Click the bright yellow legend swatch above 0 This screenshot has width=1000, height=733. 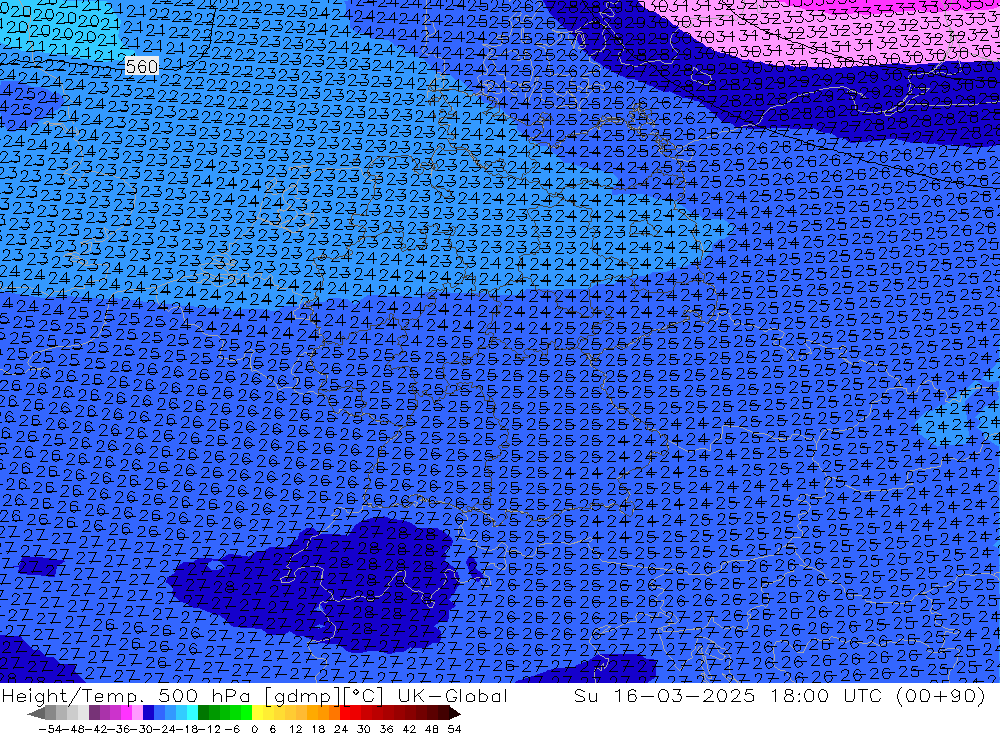(x=258, y=713)
